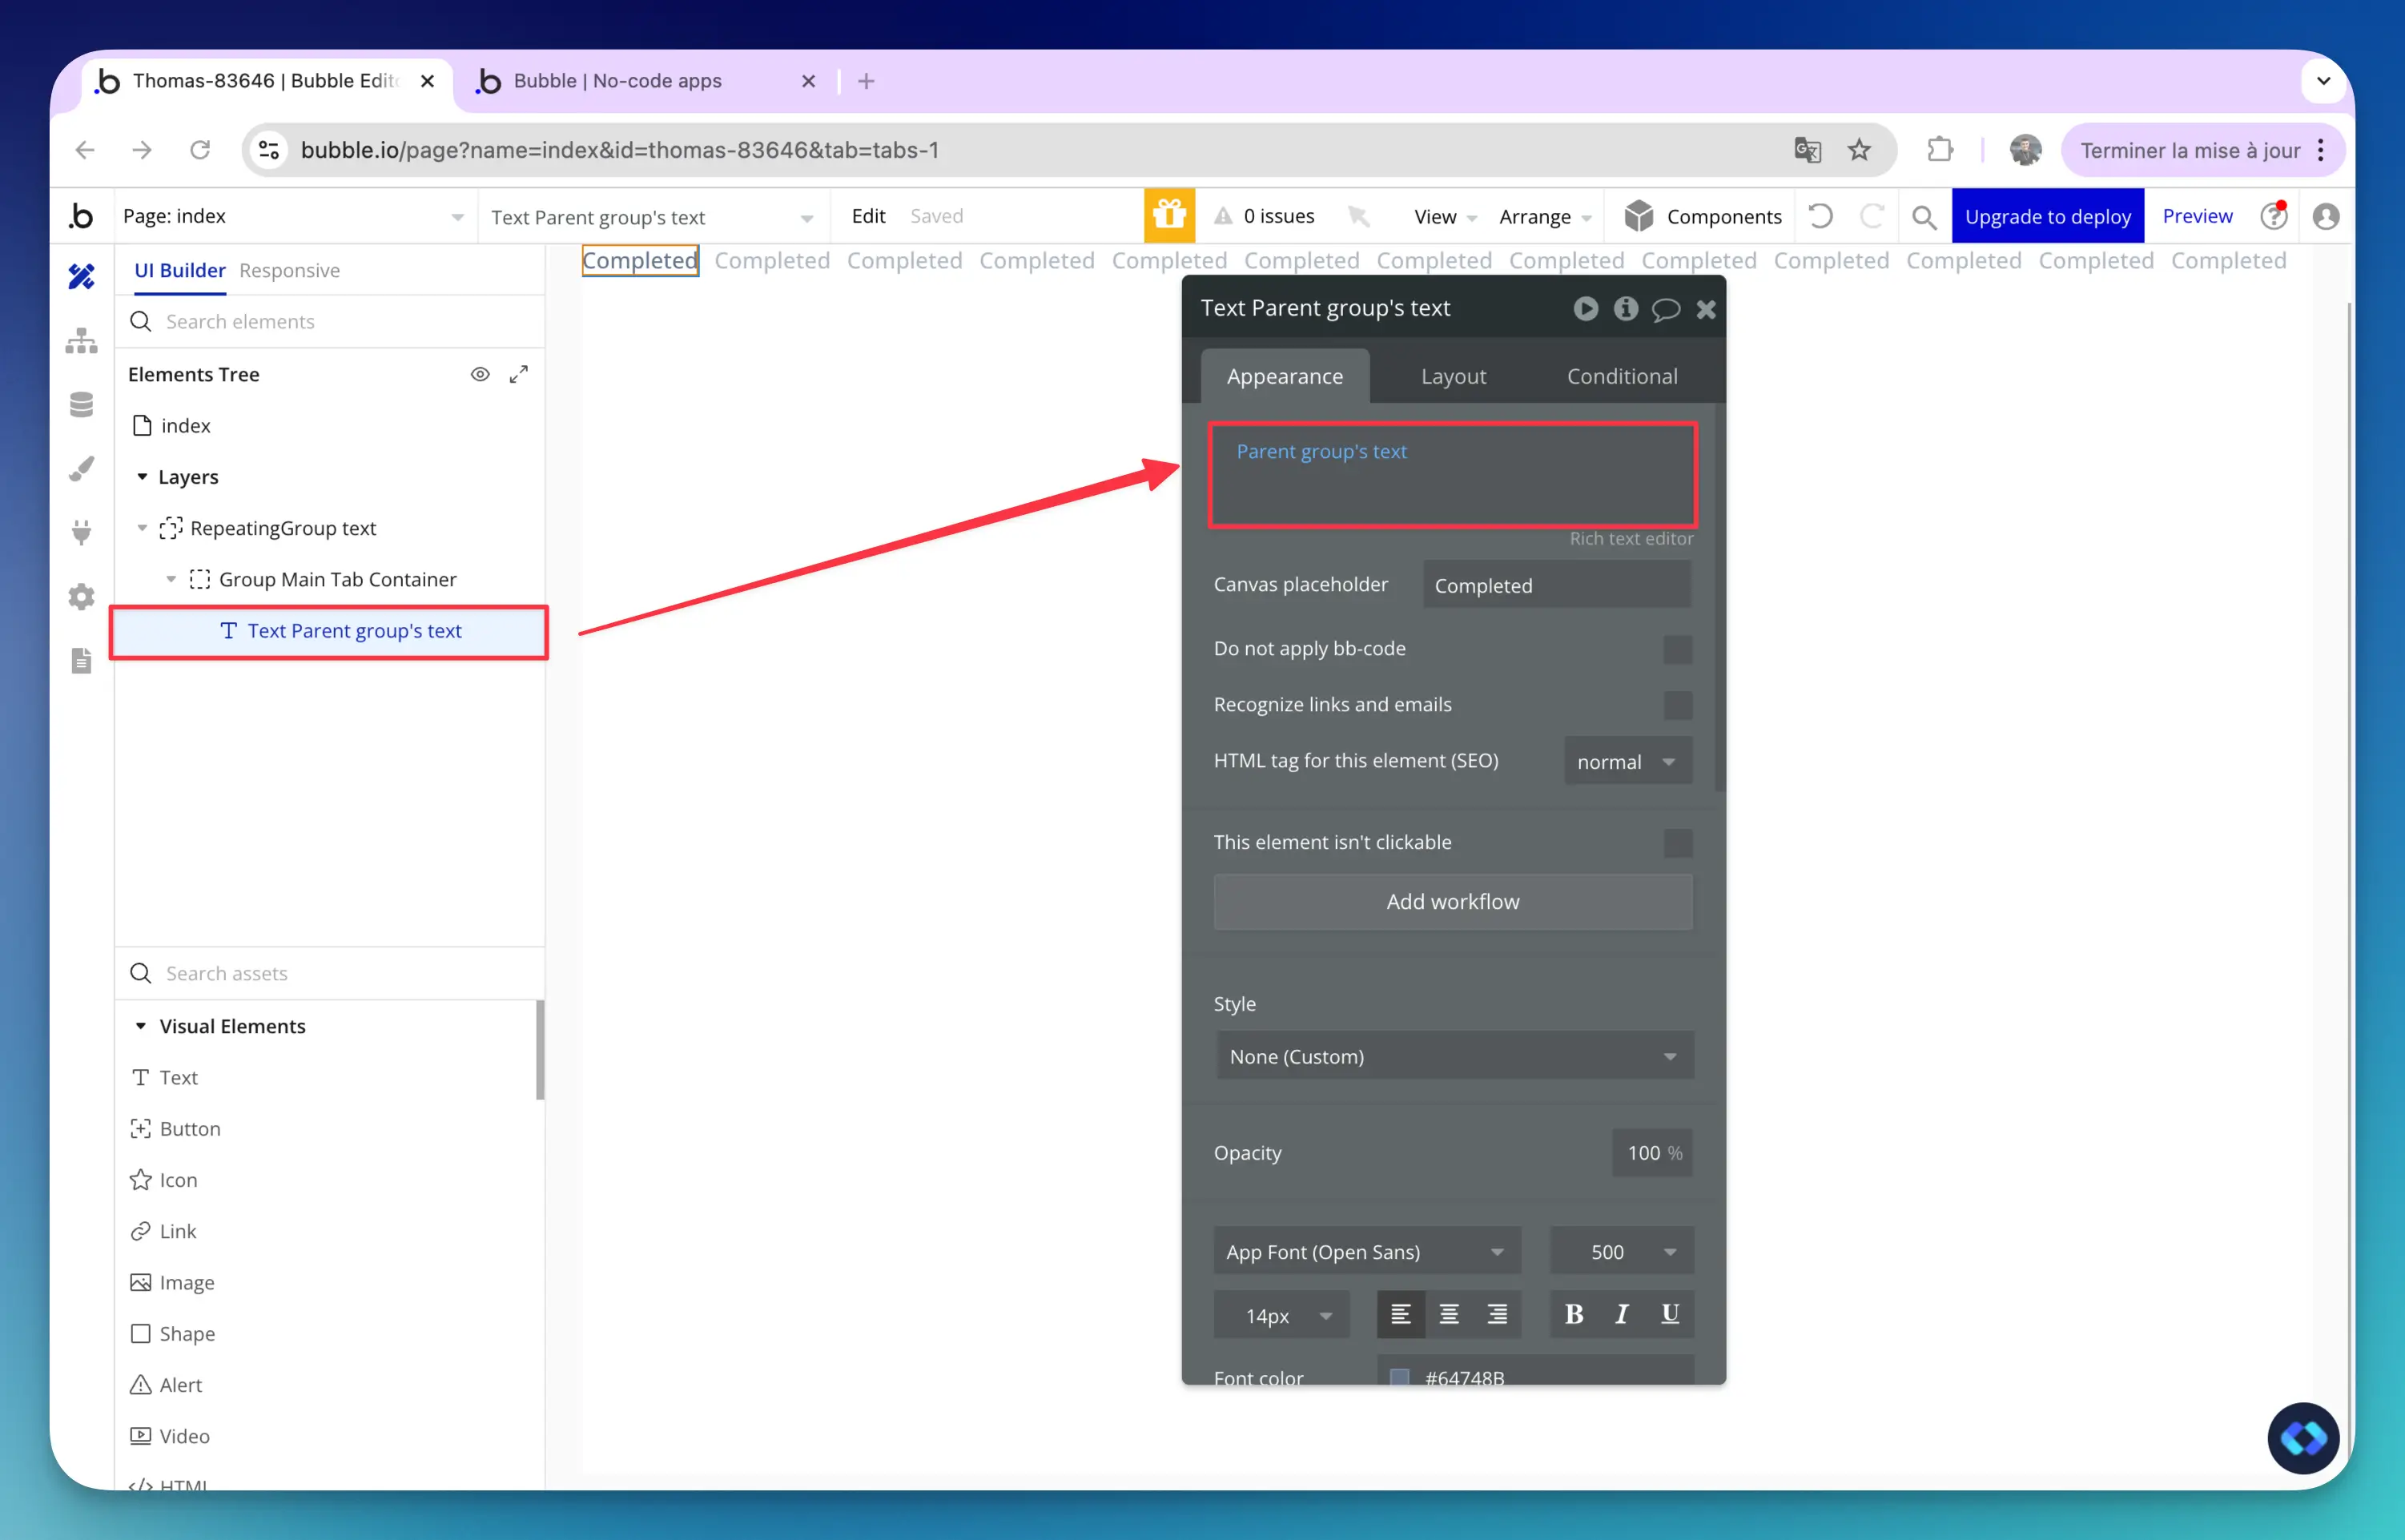Open the Plugins plug icon
This screenshot has height=1540, width=2405.
[81, 532]
